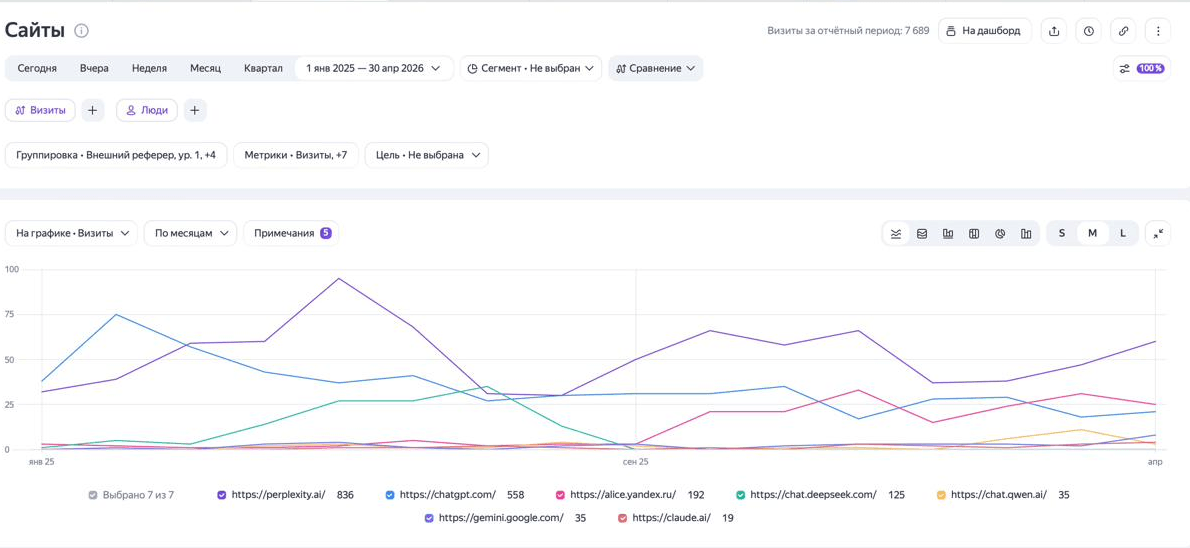
Task: Click https://chat.qwen.ai/ legend label
Action: (x=999, y=495)
